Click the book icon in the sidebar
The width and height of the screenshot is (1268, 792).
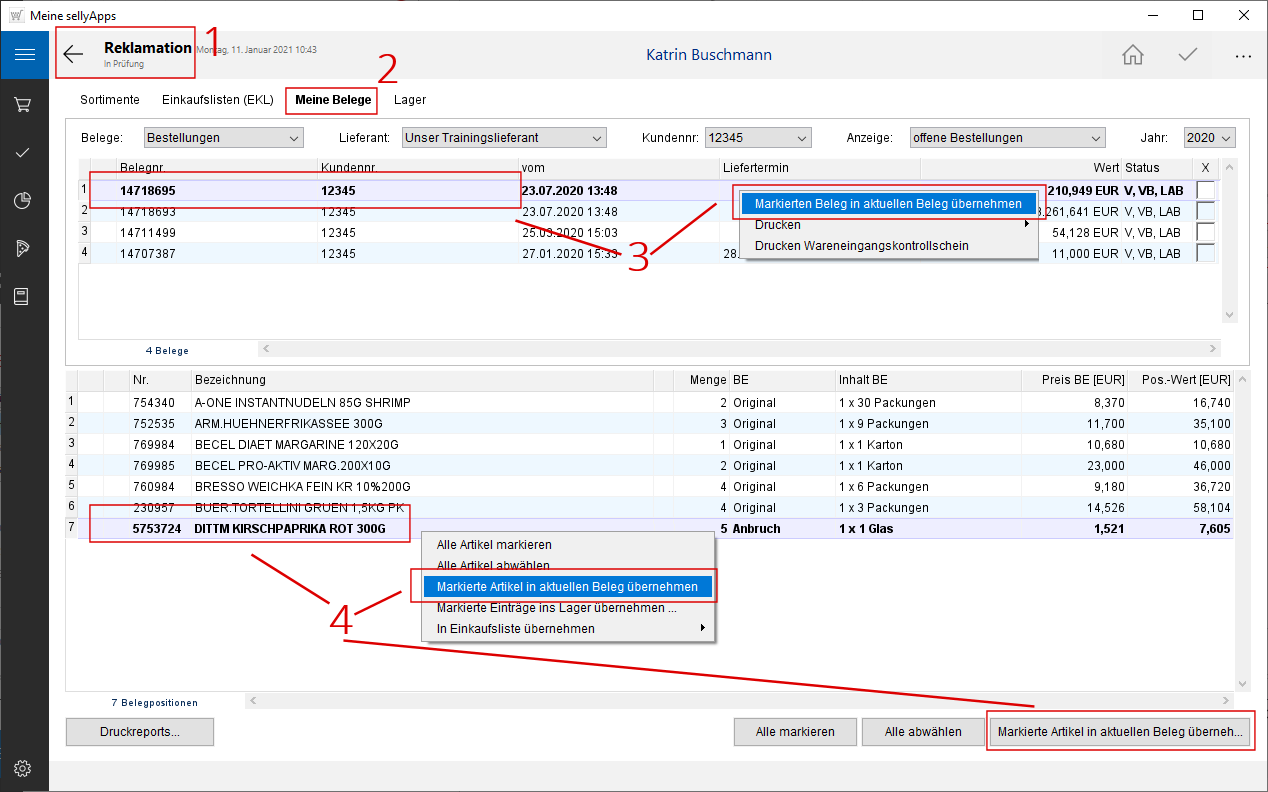pos(23,296)
